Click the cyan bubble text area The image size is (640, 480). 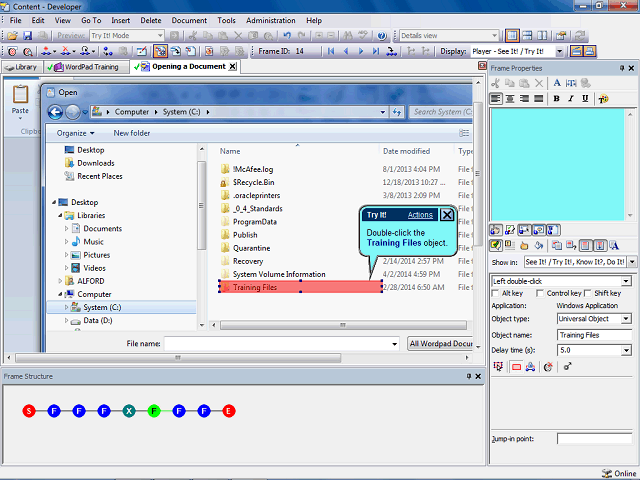558,164
